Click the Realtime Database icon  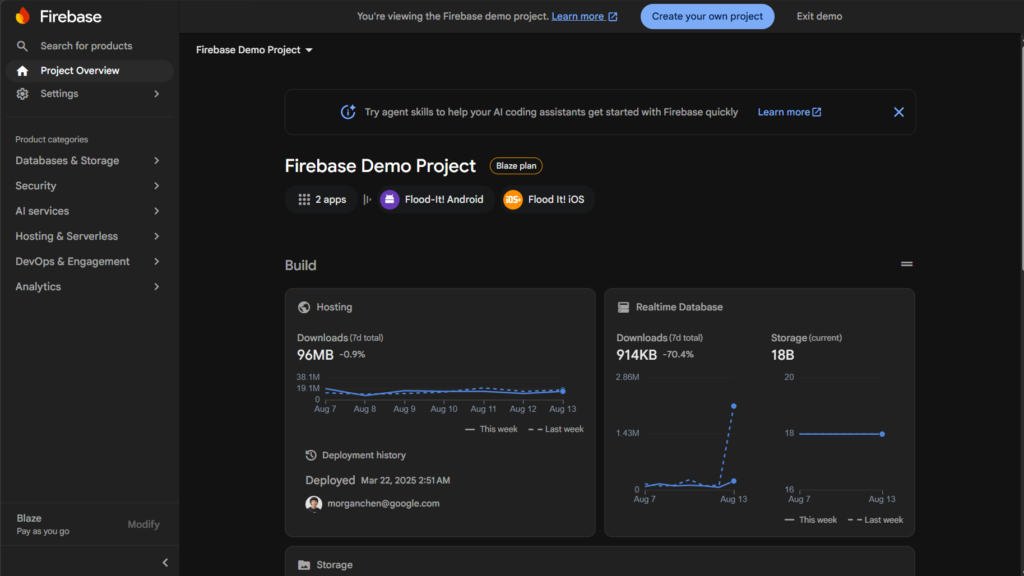623,307
